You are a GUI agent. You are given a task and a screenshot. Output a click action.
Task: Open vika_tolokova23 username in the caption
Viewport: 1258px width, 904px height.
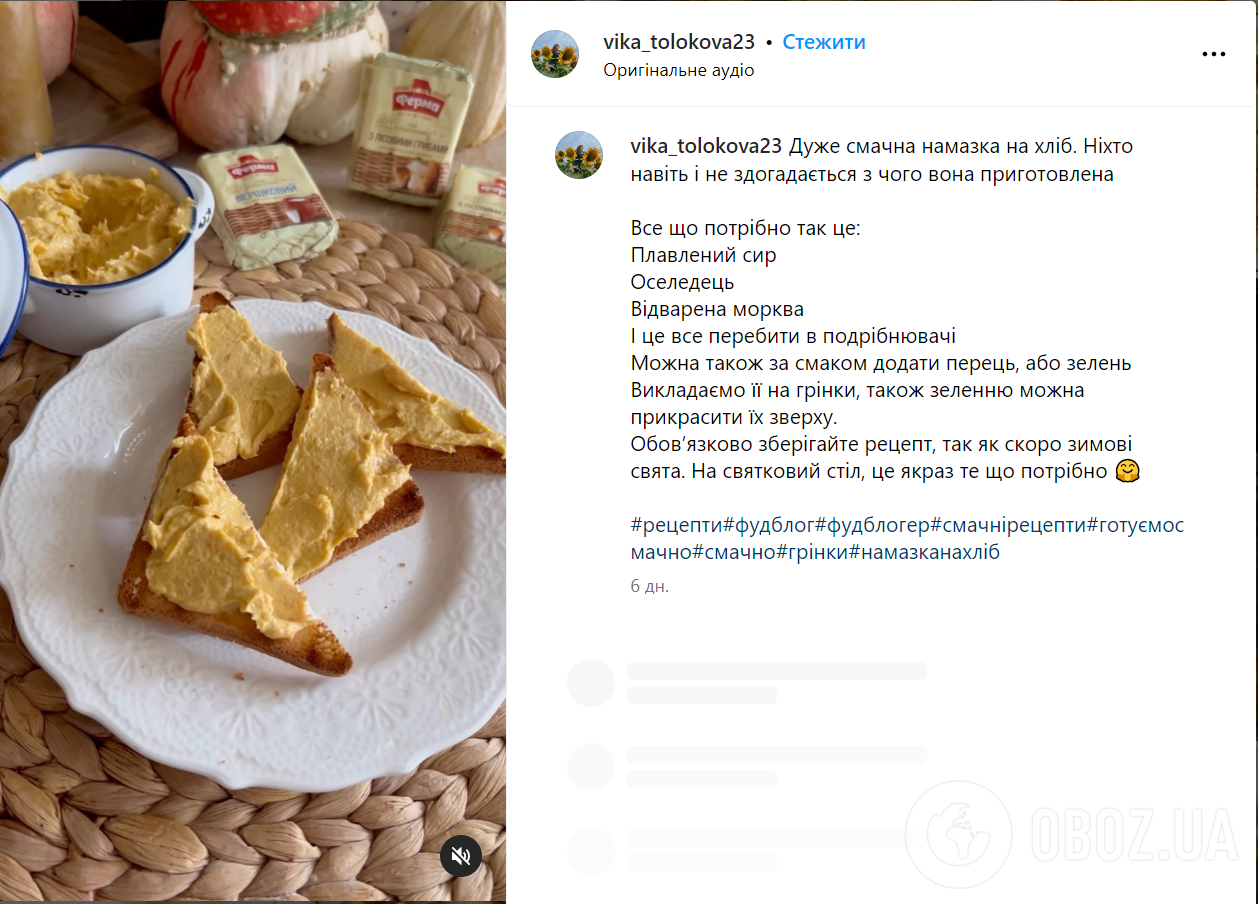[706, 146]
